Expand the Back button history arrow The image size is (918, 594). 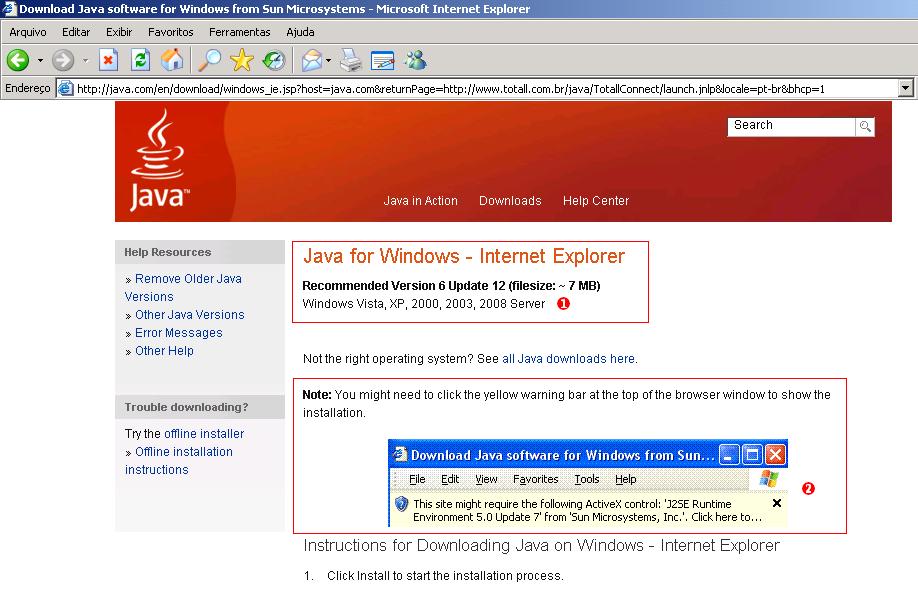tap(38, 60)
